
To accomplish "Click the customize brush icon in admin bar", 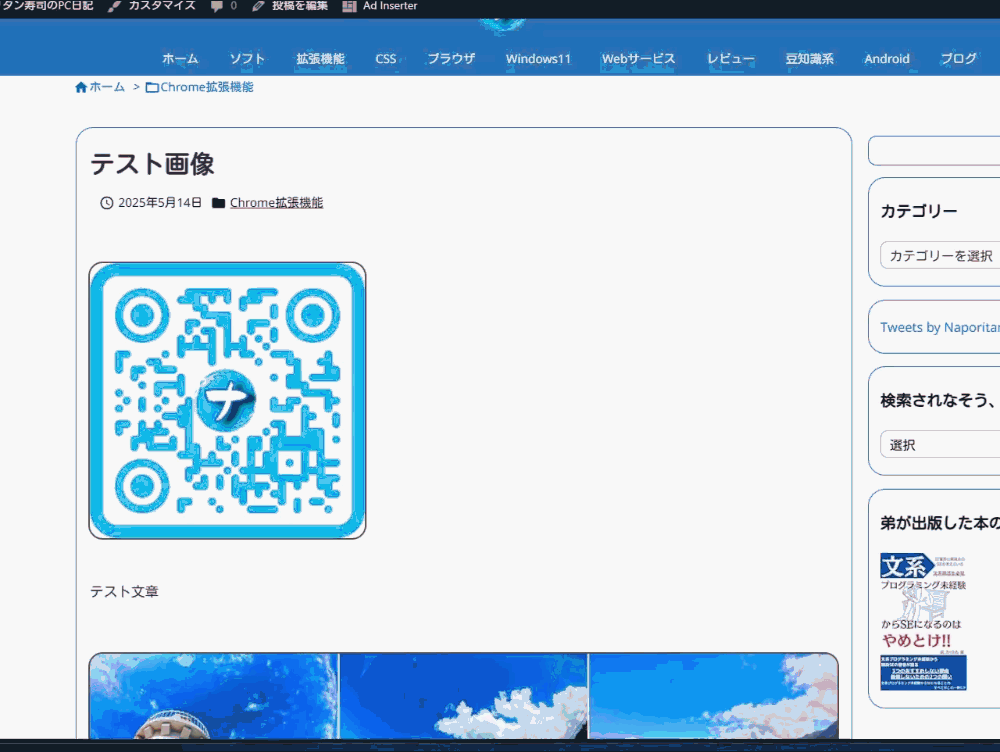I will pos(114,6).
